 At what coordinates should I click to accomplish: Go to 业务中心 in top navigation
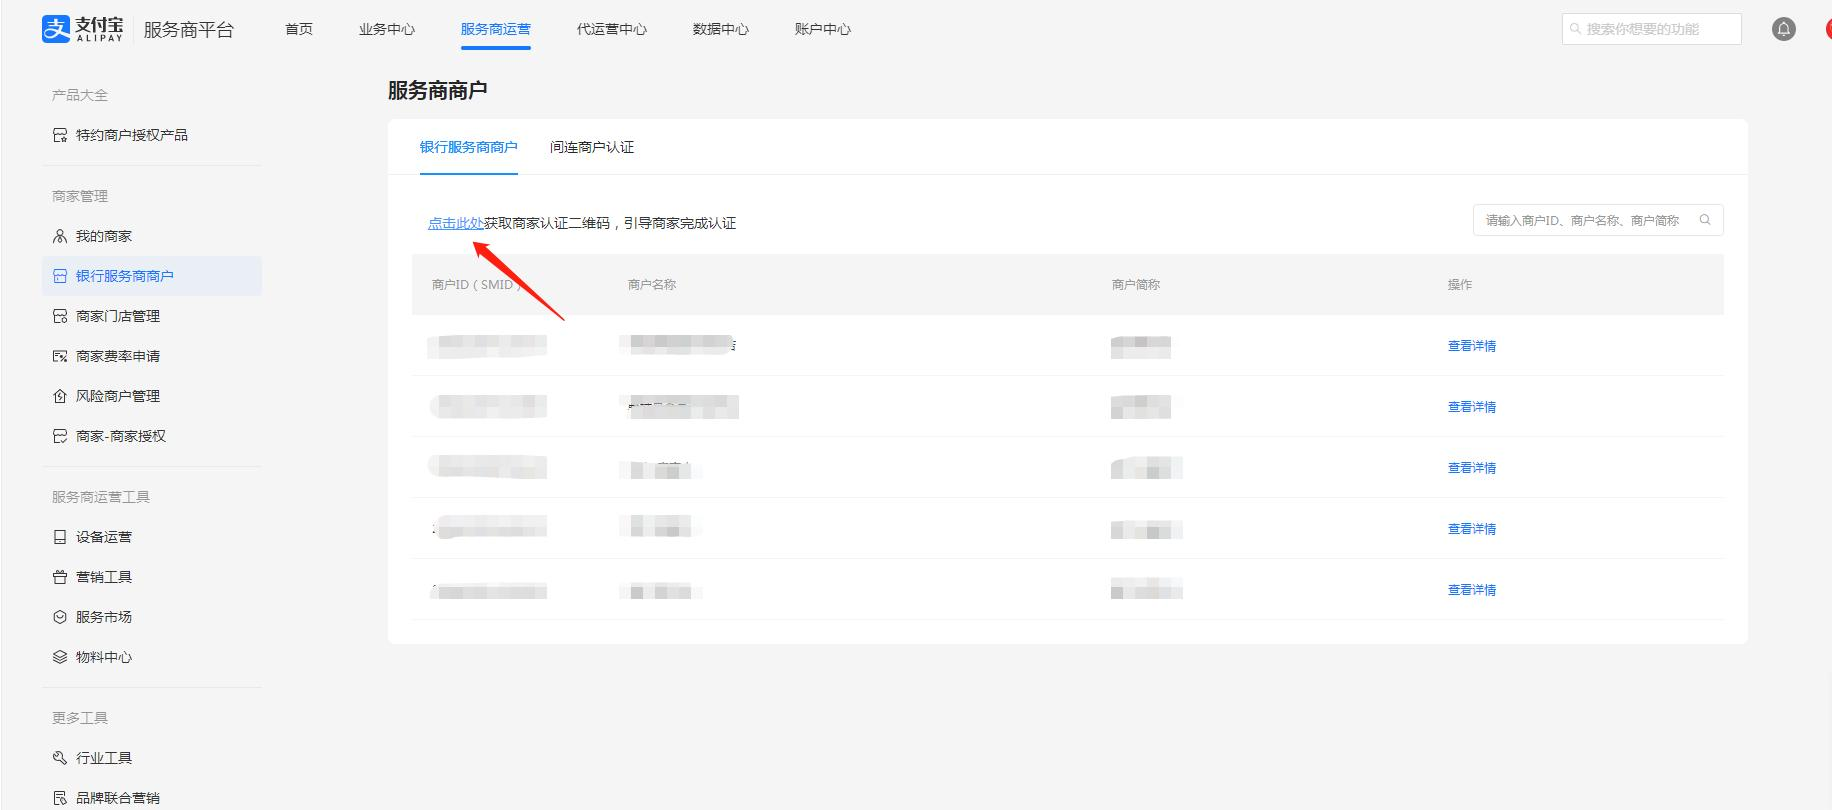[x=386, y=29]
